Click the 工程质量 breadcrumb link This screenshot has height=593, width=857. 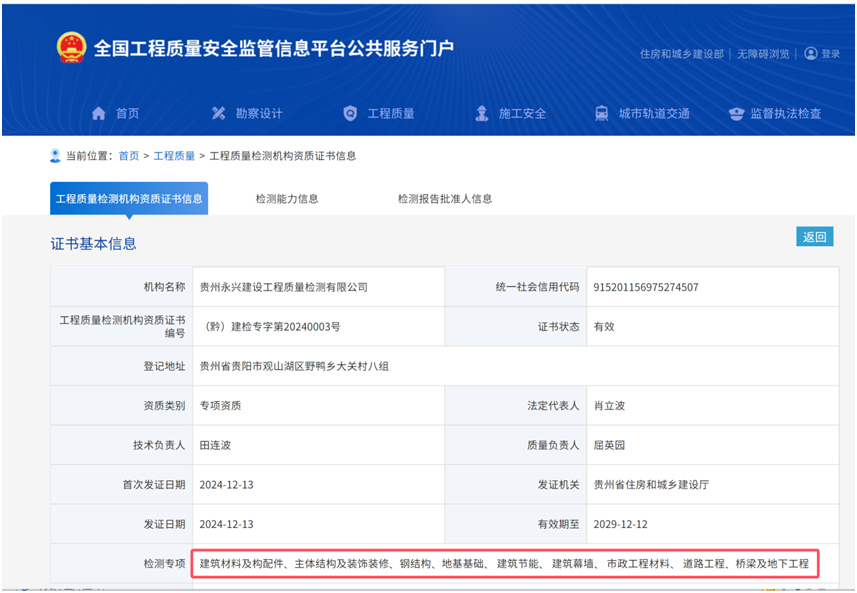[x=174, y=156]
